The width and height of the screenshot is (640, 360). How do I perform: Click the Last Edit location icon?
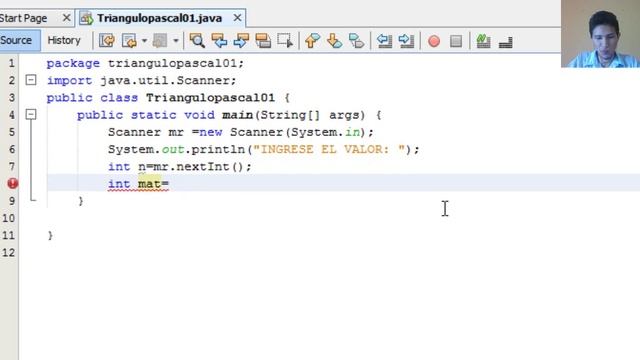click(107, 41)
